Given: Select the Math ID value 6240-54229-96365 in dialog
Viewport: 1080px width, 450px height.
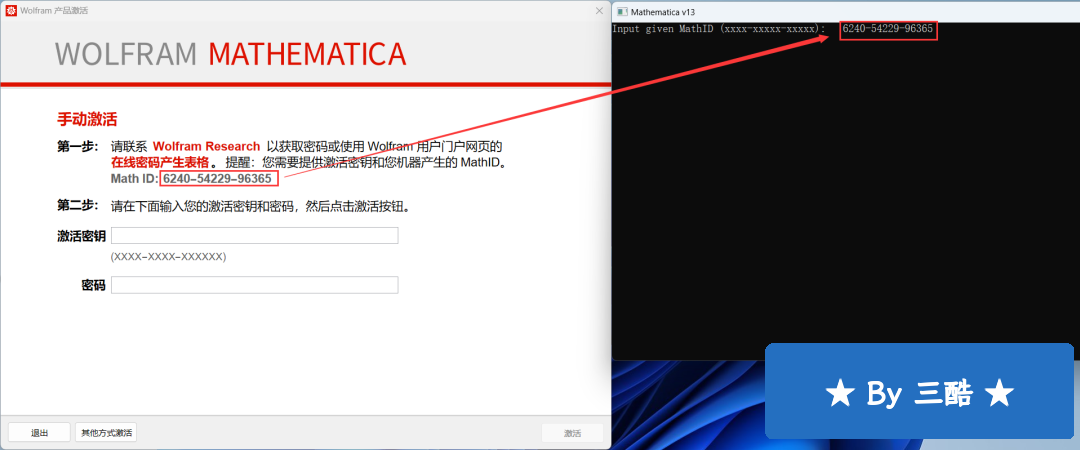Looking at the screenshot, I should coord(218,179).
